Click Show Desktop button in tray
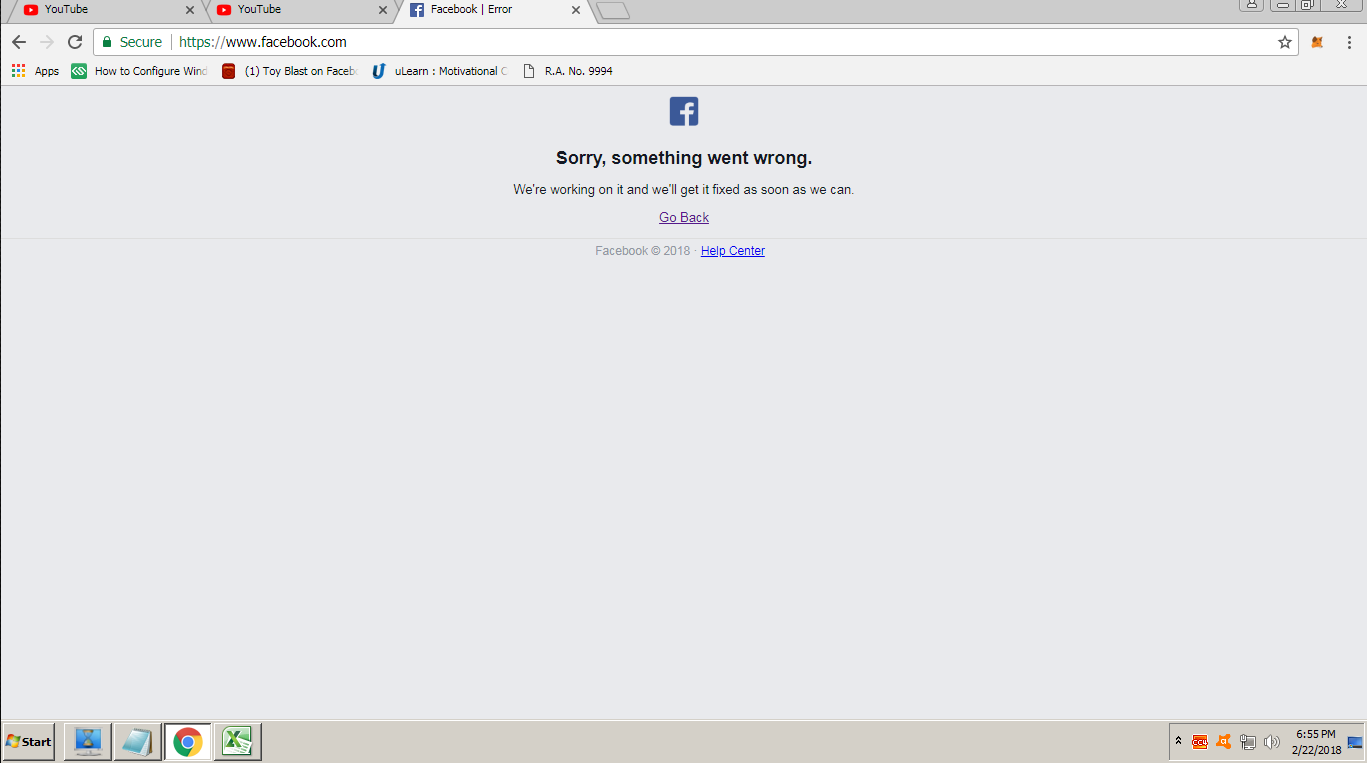1367x765 pixels. click(1356, 742)
